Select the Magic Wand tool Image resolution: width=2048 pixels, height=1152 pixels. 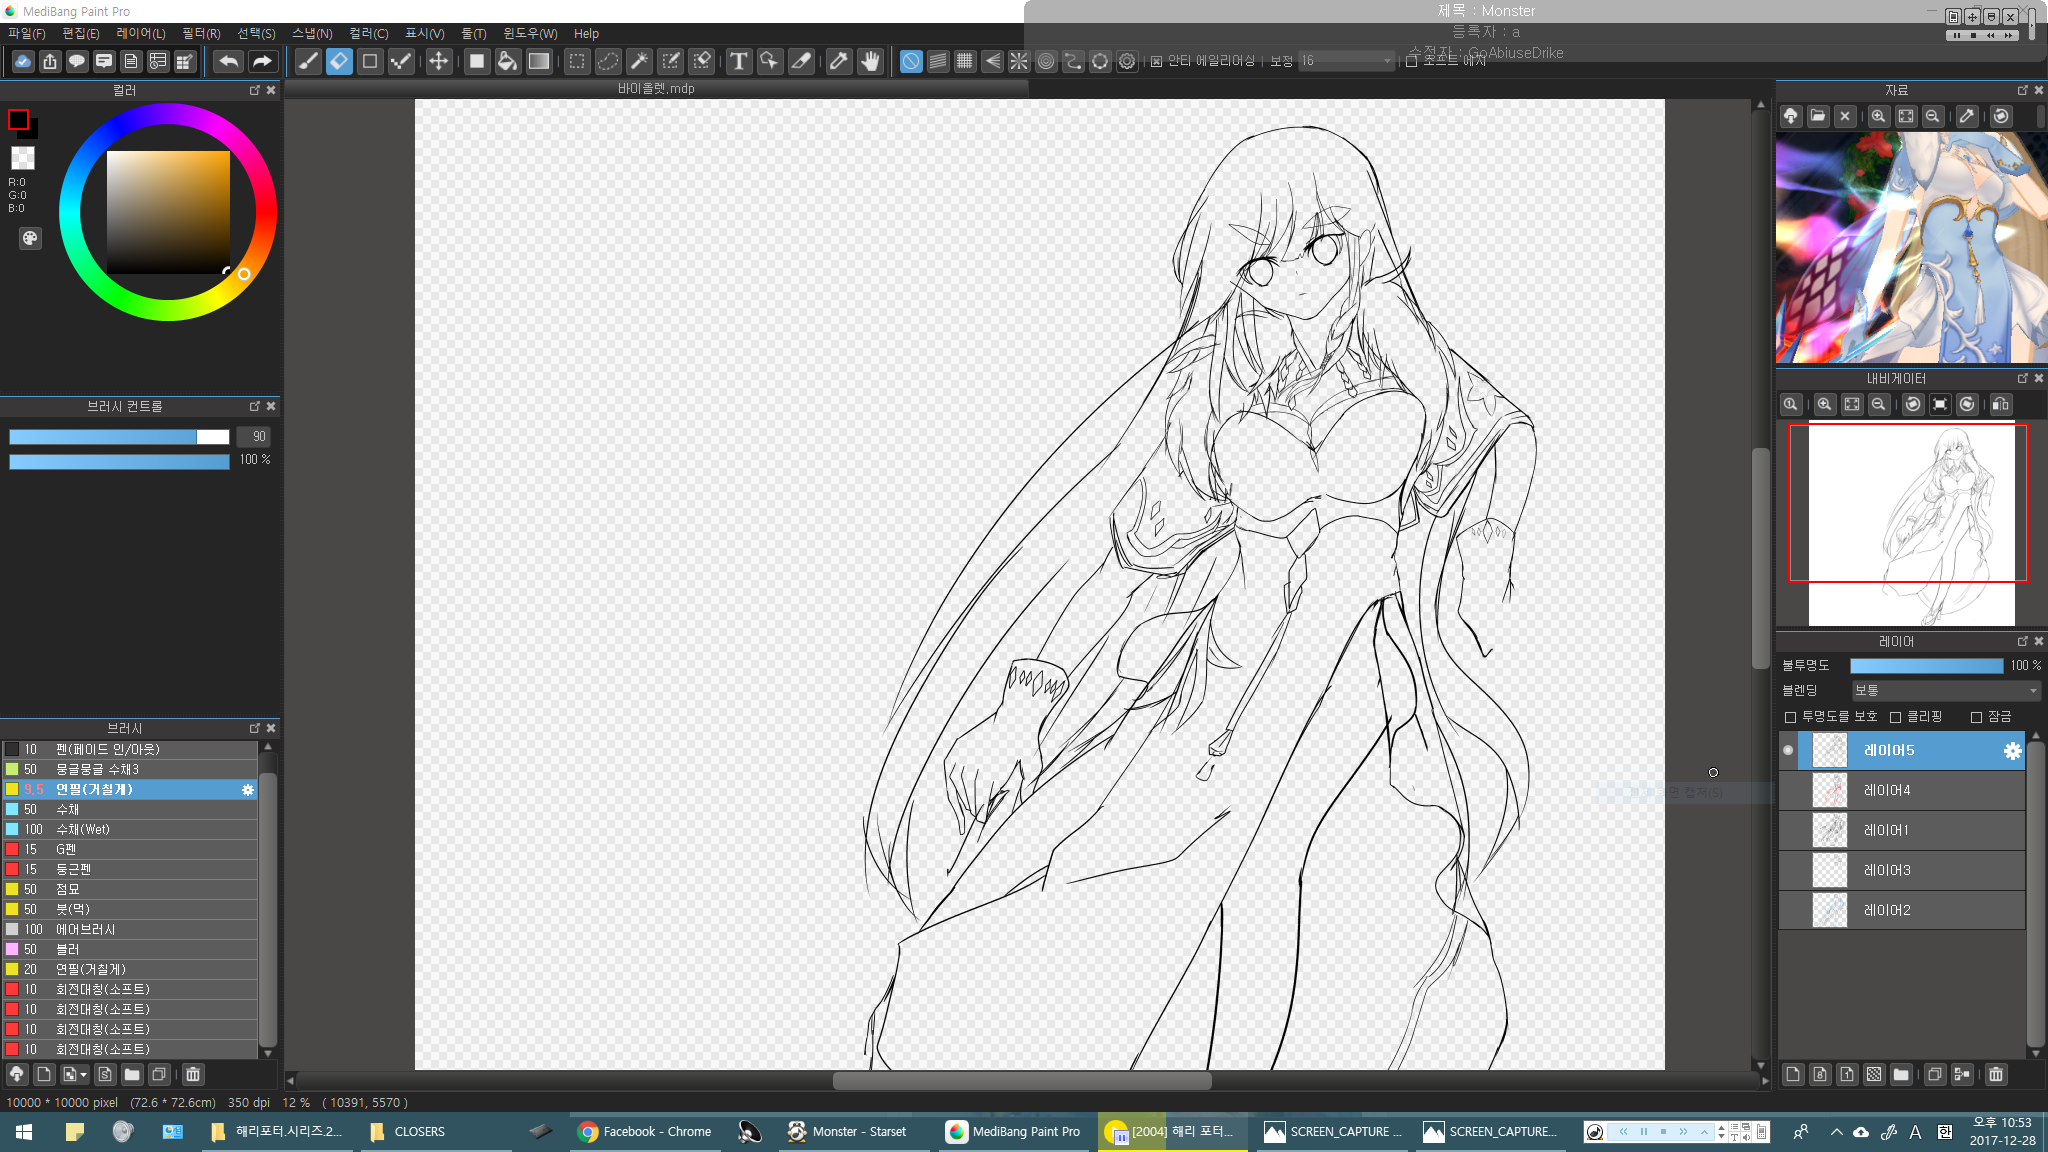(x=639, y=62)
